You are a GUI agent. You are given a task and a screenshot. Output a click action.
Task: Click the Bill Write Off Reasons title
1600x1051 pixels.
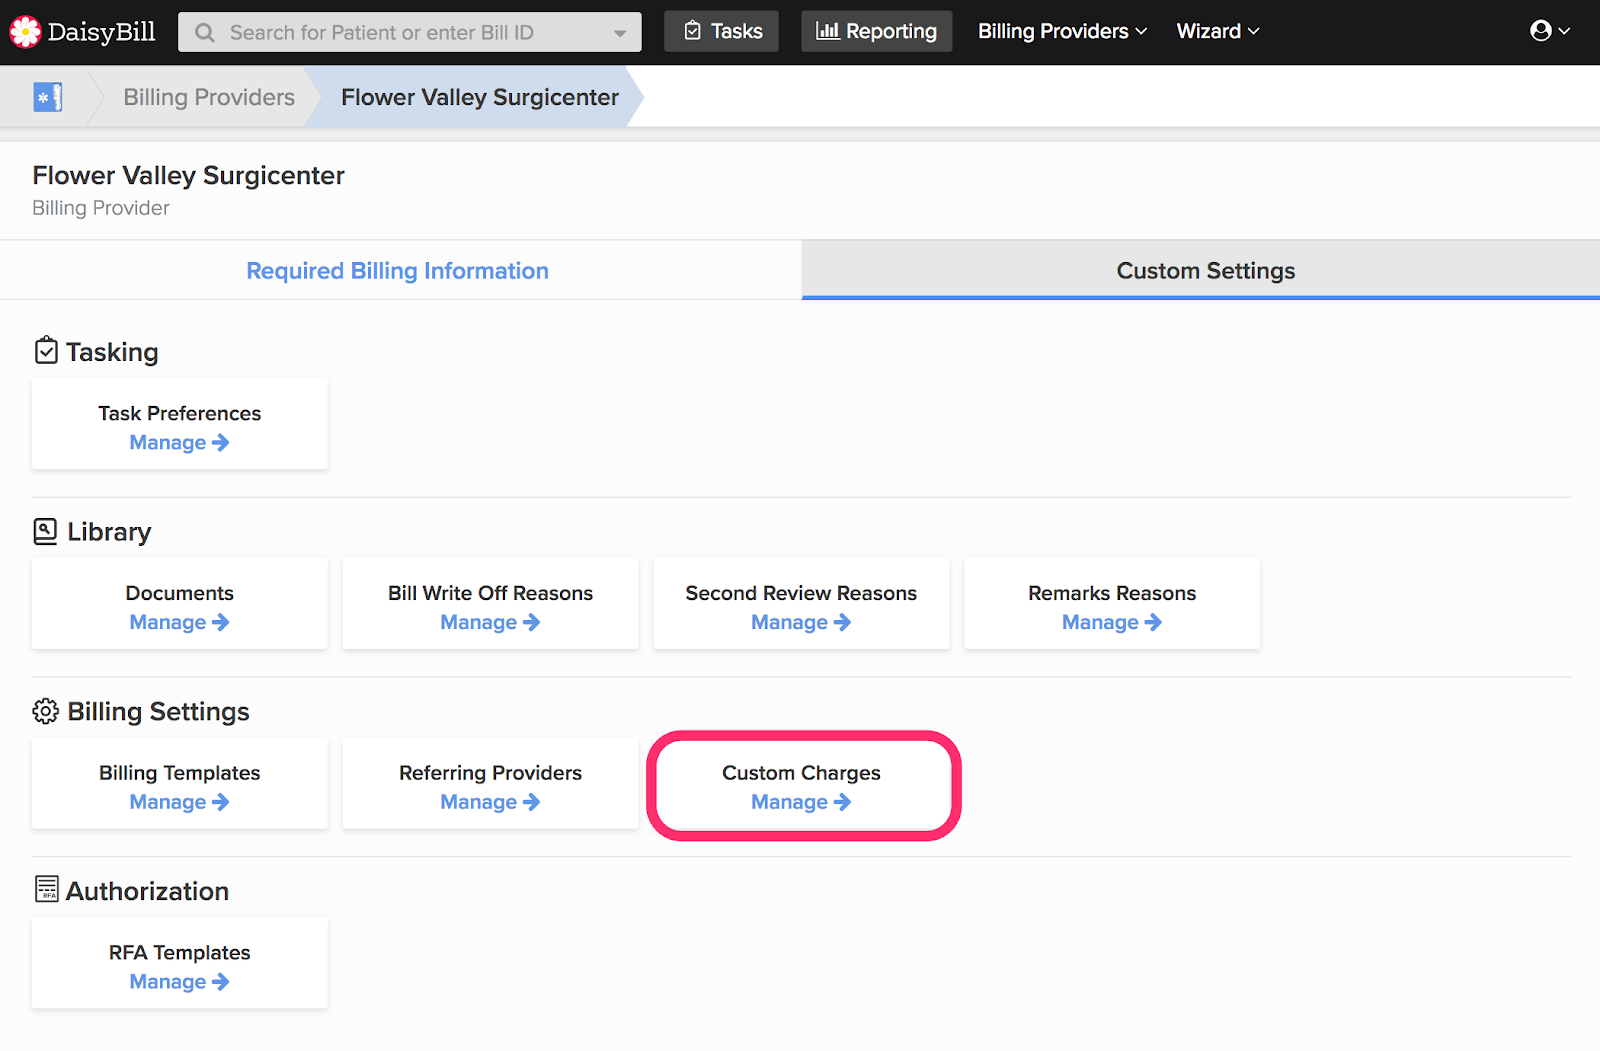click(x=491, y=593)
